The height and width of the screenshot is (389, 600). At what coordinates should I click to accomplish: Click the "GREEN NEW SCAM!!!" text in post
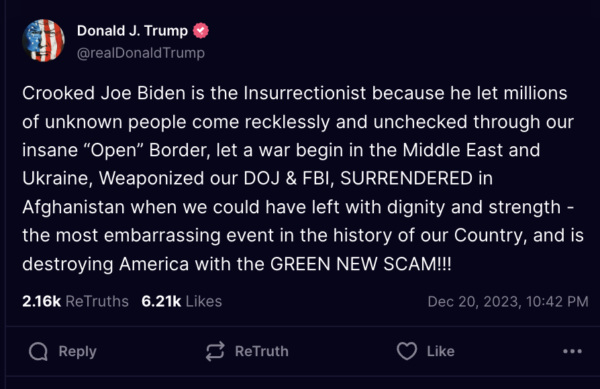click(361, 264)
